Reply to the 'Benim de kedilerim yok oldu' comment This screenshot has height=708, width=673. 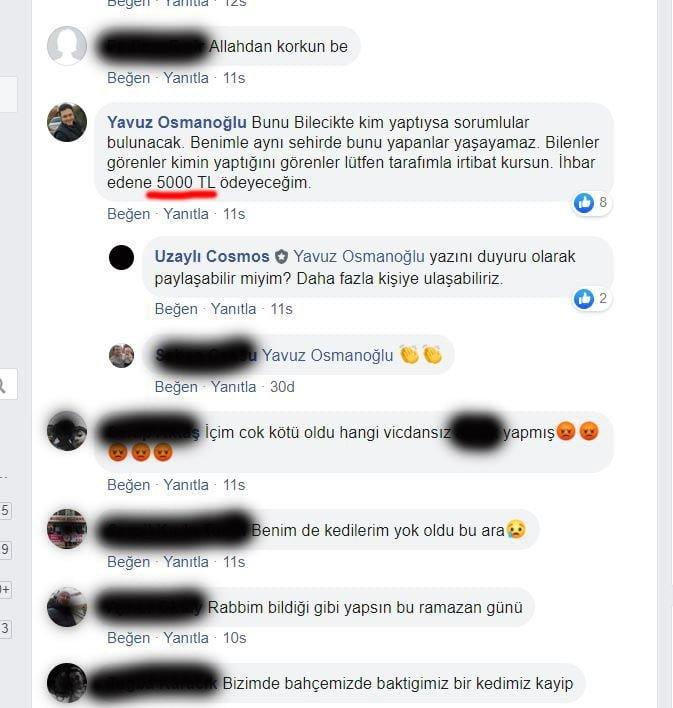(x=186, y=562)
